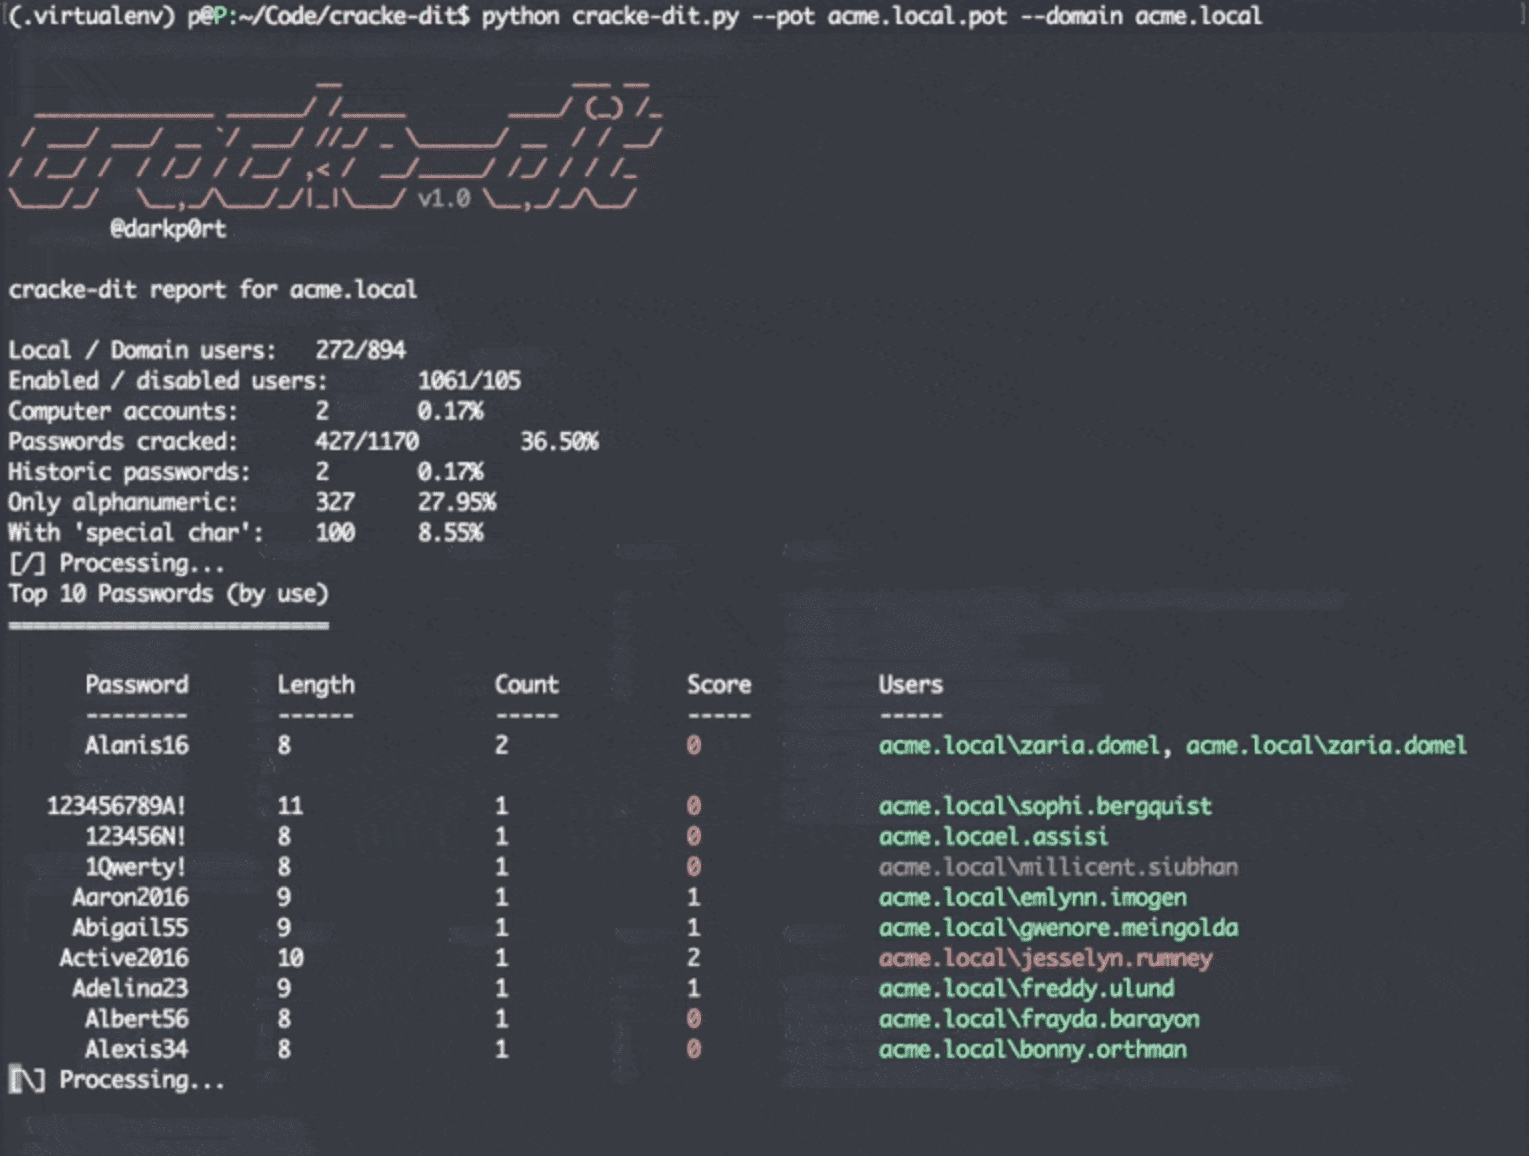Viewport: 1531px width, 1156px height.
Task: Click user acme.local\bonny.orthman
Action: (1033, 1051)
